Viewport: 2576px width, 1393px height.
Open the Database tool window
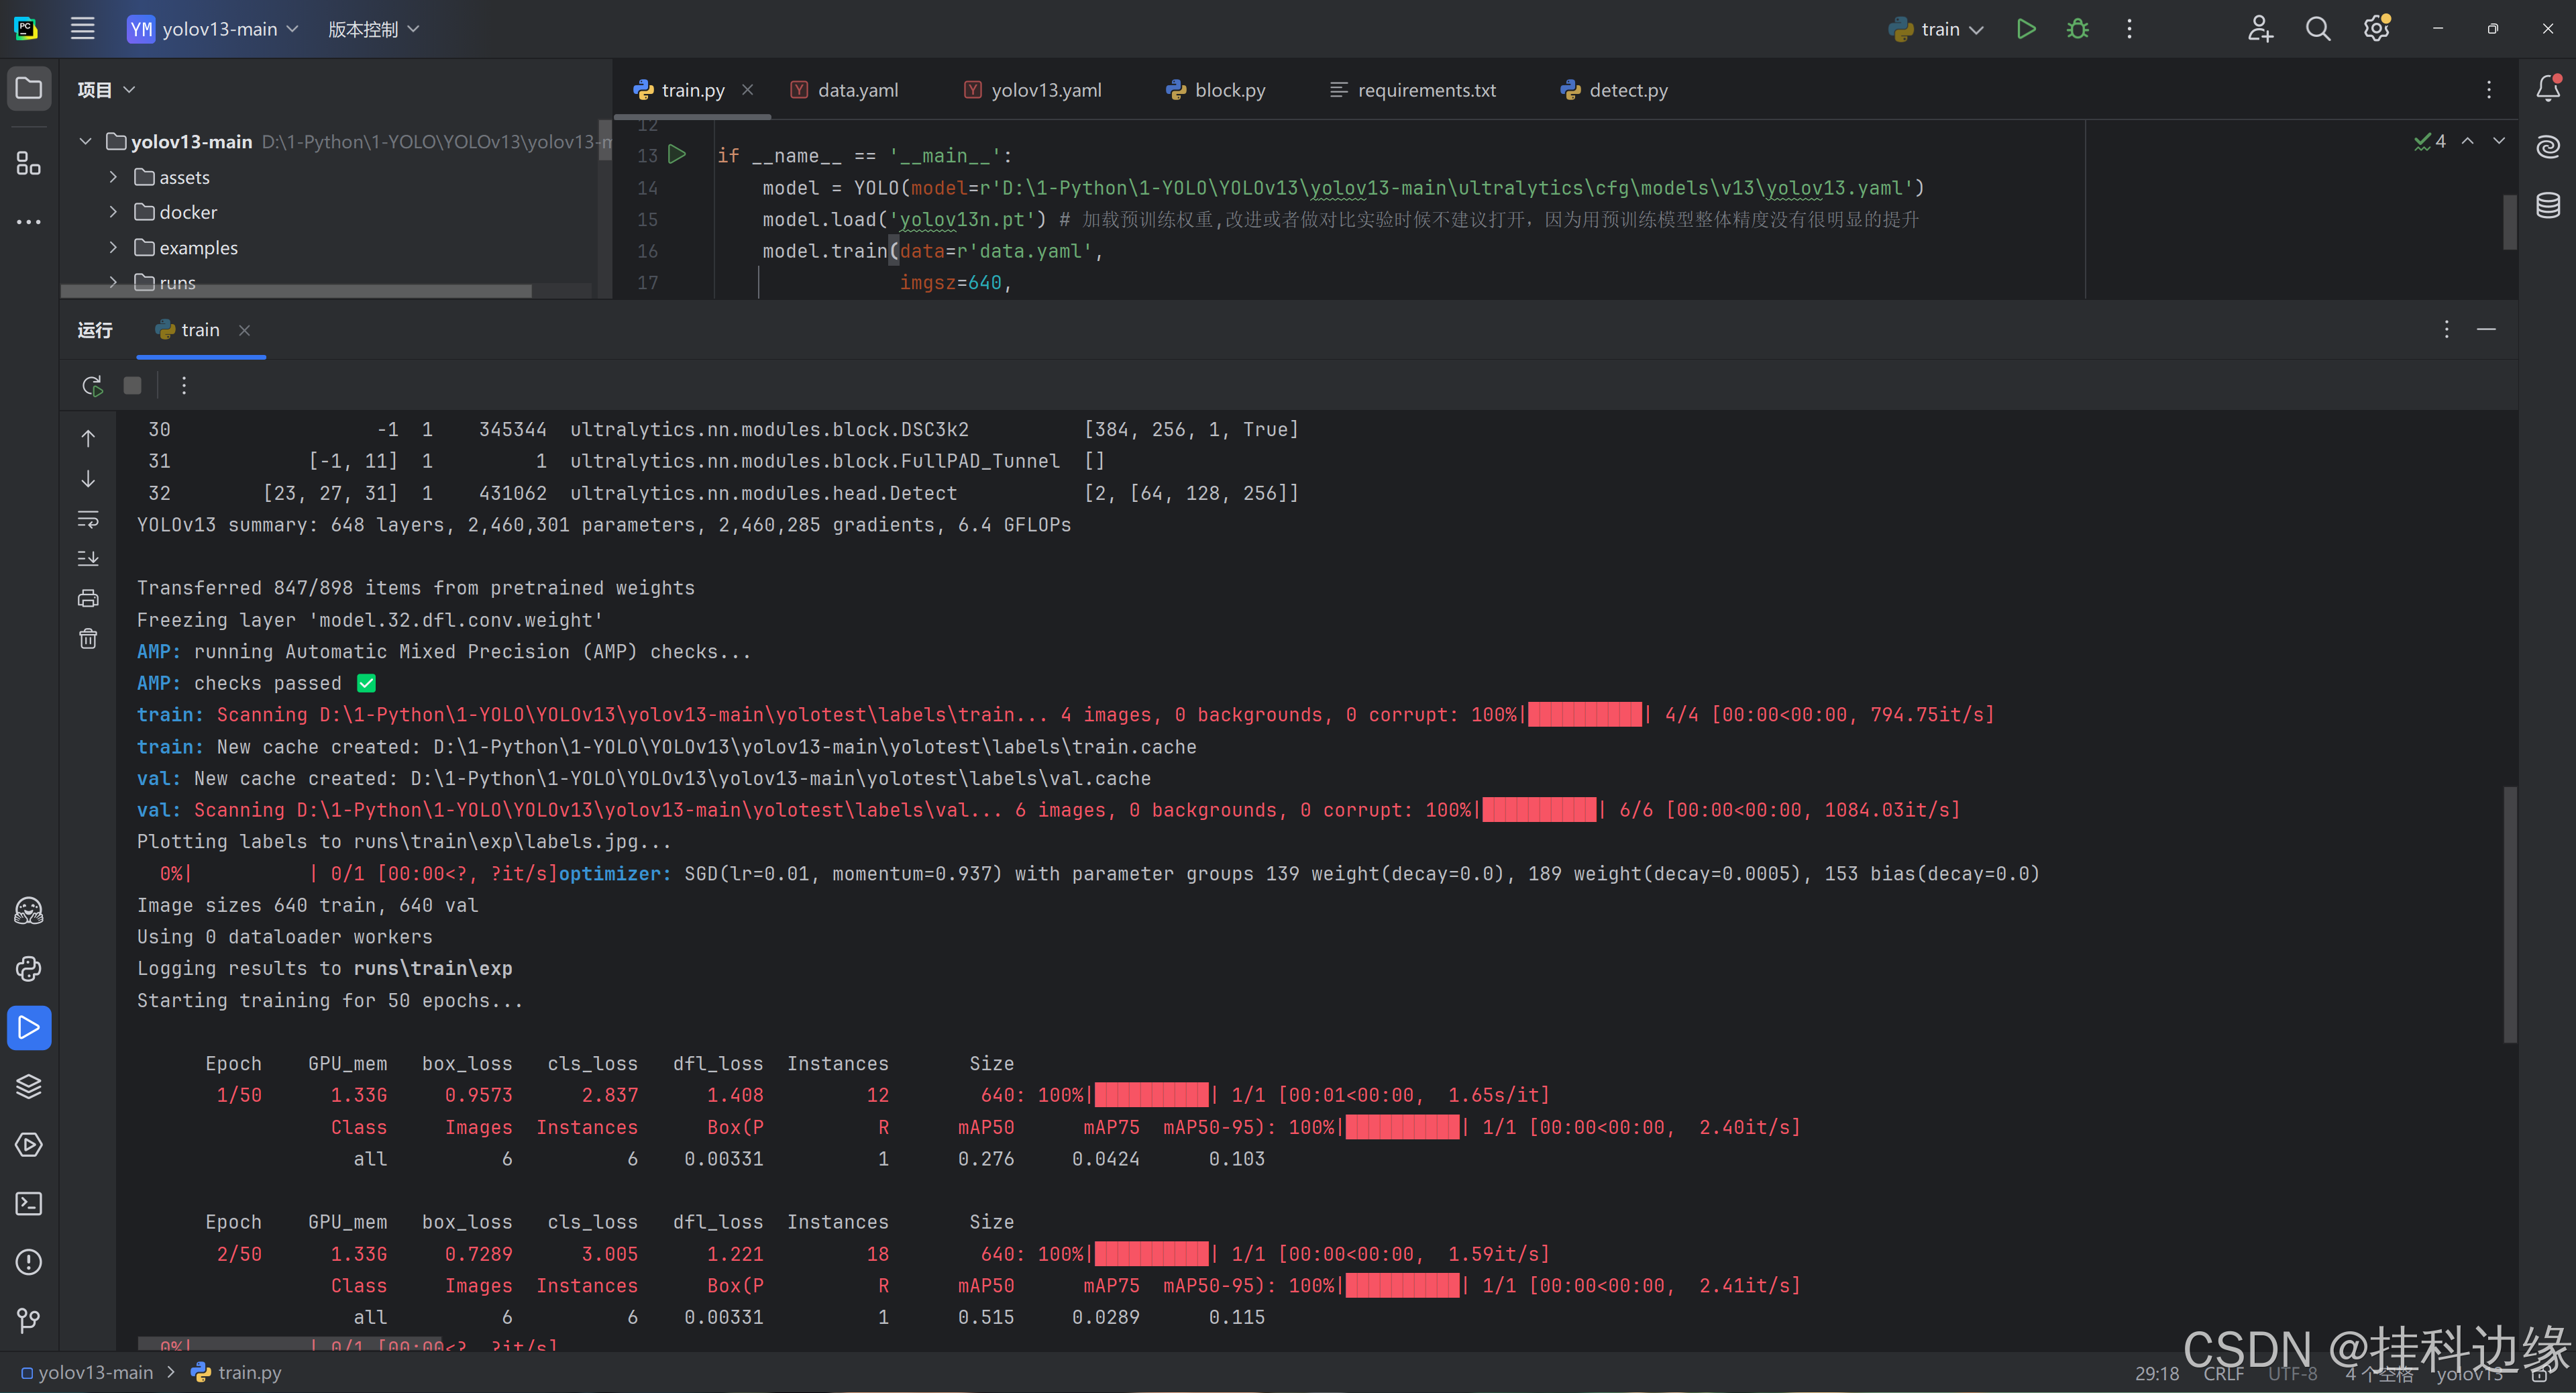[x=2548, y=205]
